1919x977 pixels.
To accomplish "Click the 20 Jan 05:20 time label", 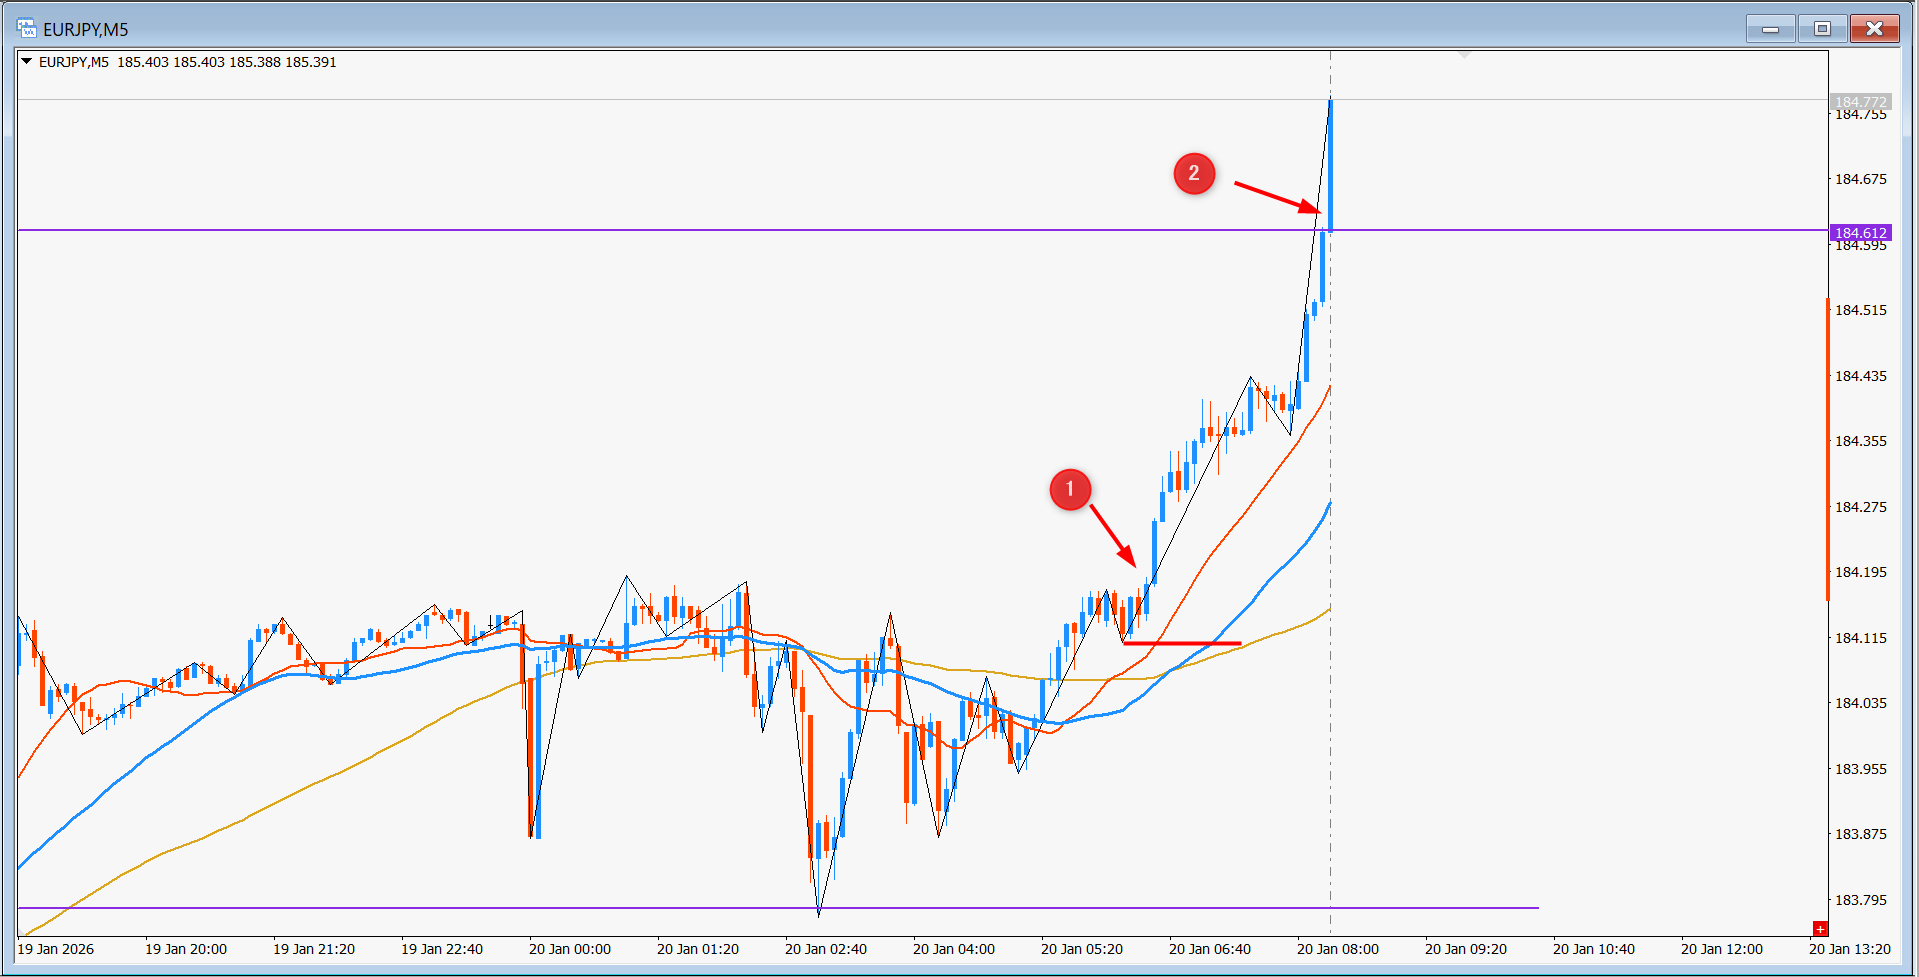I will click(x=1082, y=949).
